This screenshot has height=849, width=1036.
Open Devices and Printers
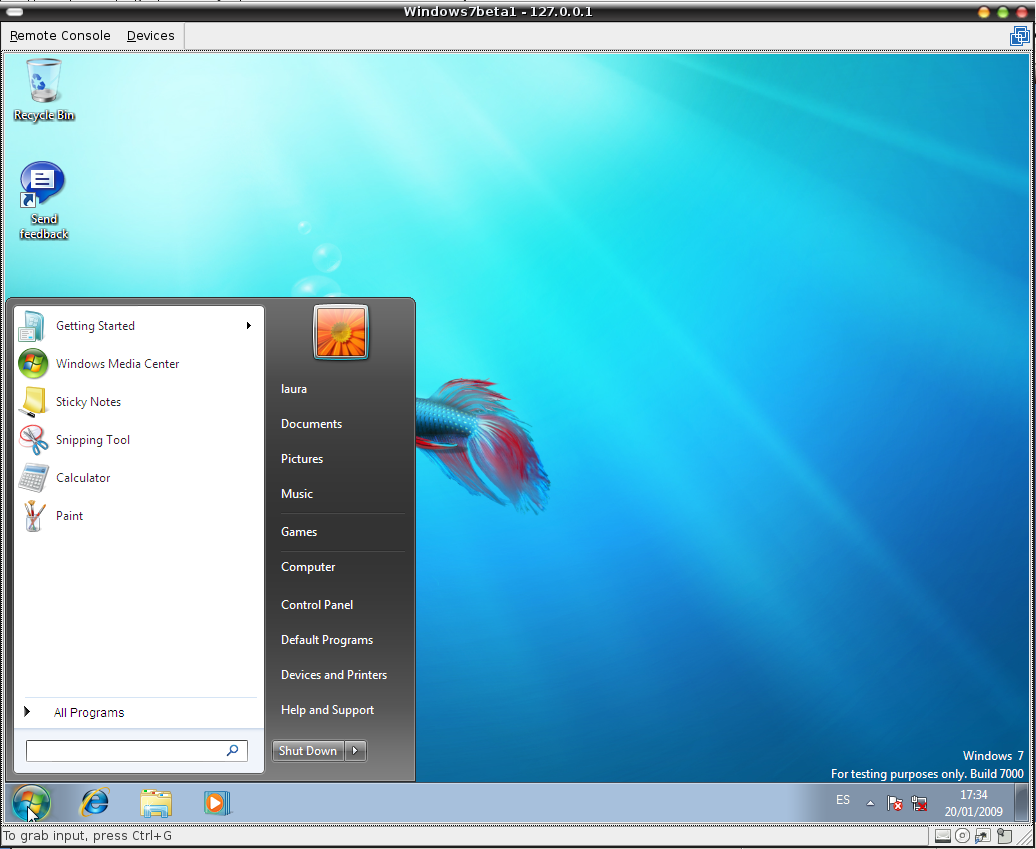pyautogui.click(x=334, y=675)
